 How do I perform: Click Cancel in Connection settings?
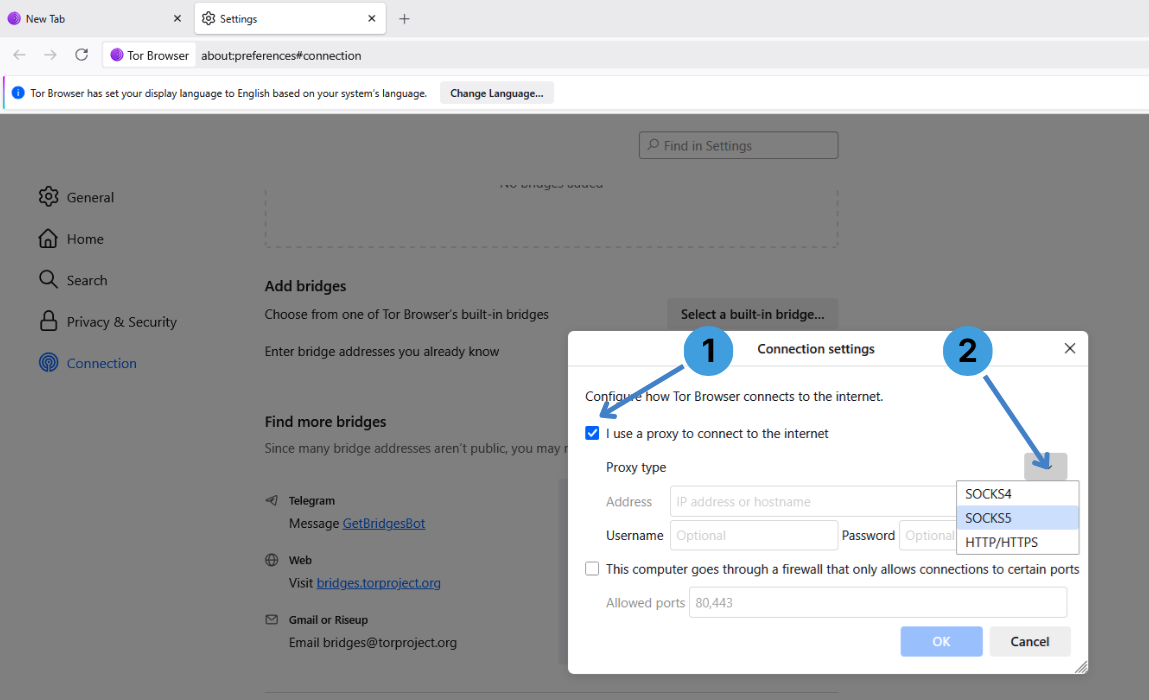pyautogui.click(x=1030, y=641)
